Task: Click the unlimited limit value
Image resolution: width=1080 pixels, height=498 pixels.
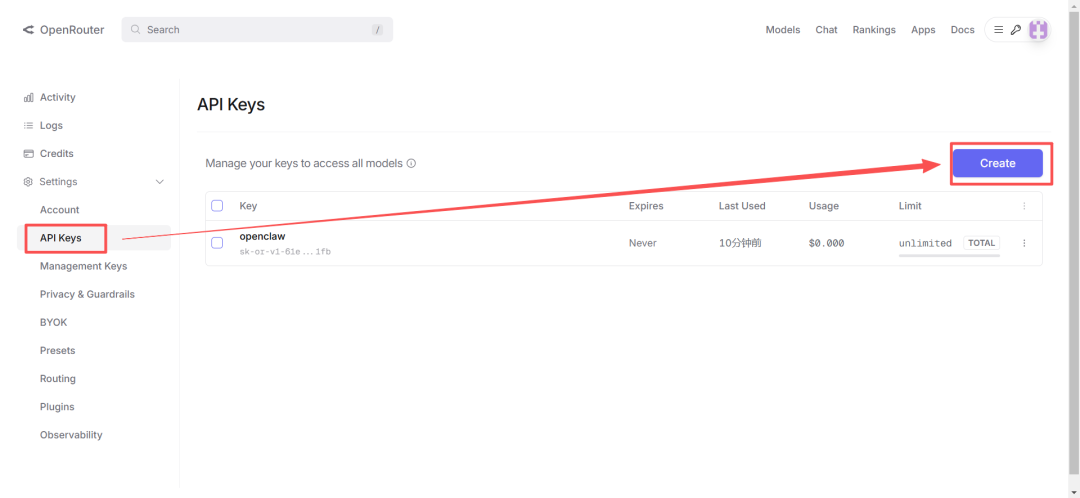Action: pyautogui.click(x=925, y=243)
